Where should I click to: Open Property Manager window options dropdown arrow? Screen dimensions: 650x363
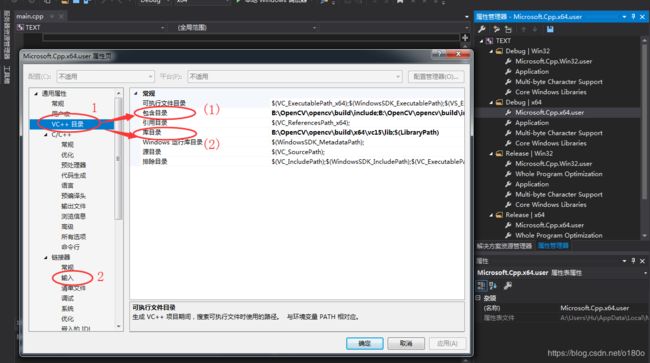coord(624,17)
